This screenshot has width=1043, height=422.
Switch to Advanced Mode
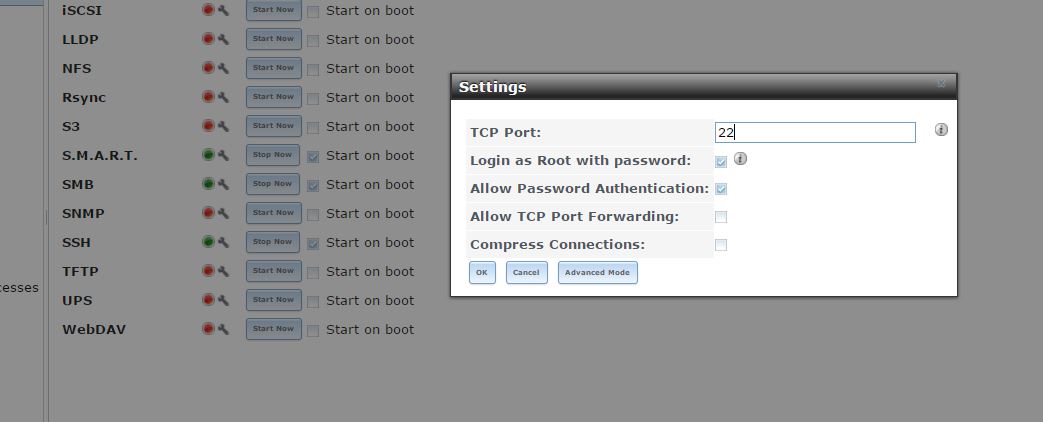(597, 272)
